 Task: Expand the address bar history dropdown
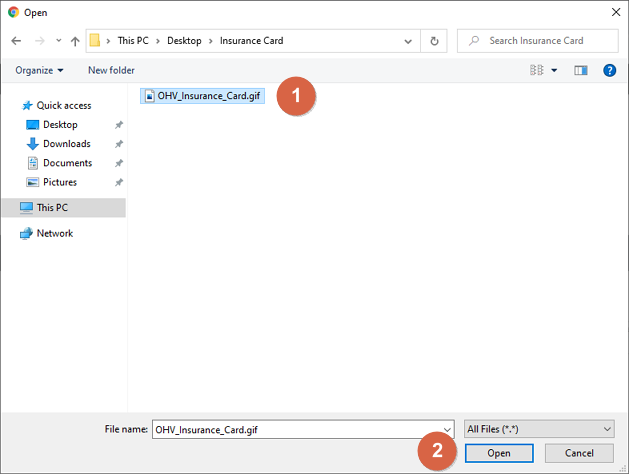(409, 41)
